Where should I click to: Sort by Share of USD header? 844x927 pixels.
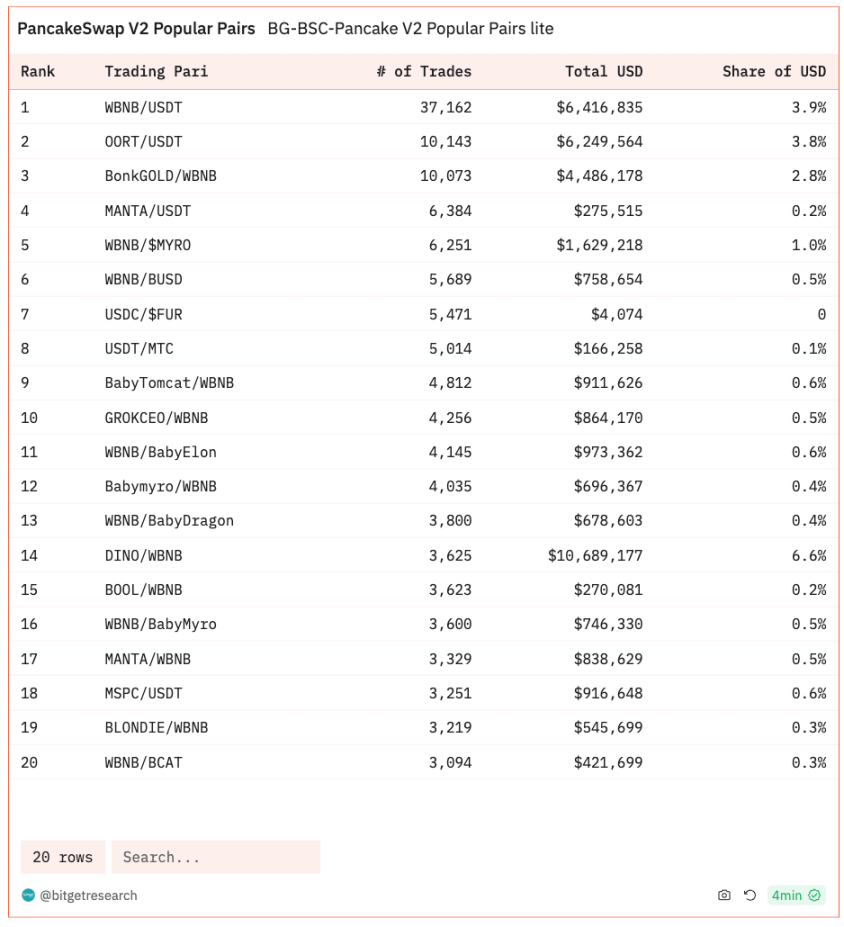[774, 72]
